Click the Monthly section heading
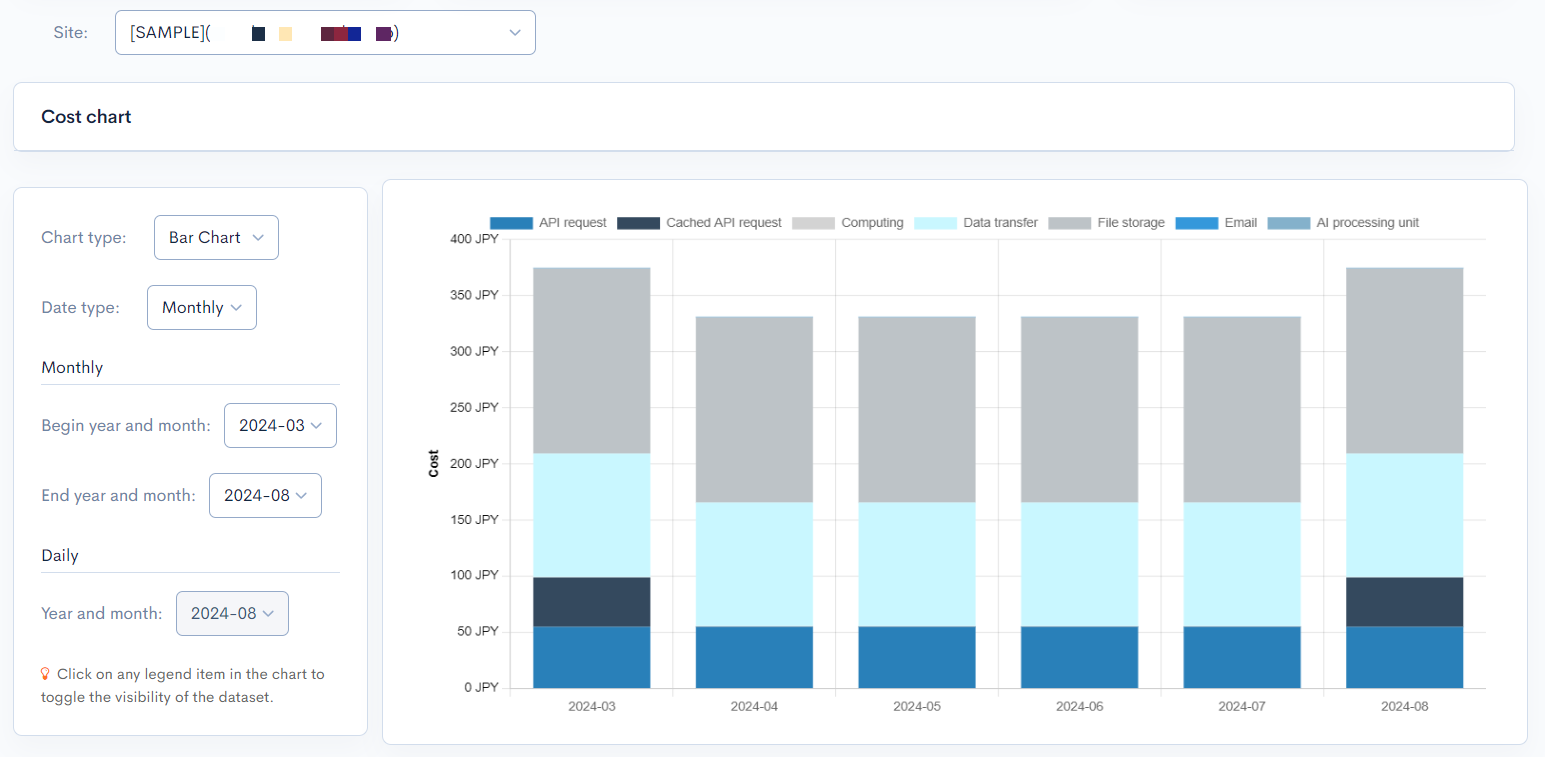The height and width of the screenshot is (757, 1545). [x=72, y=368]
